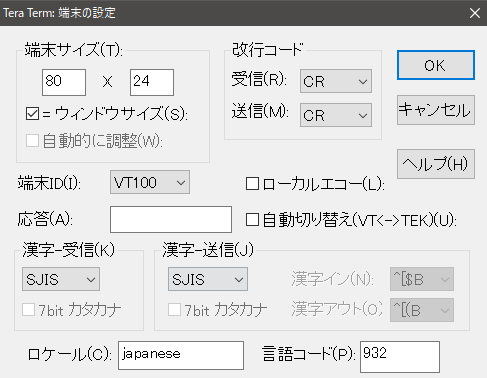The height and width of the screenshot is (378, 487).
Task: Open 漢字-送信(J) SJIS dropdown
Action: pos(208,279)
